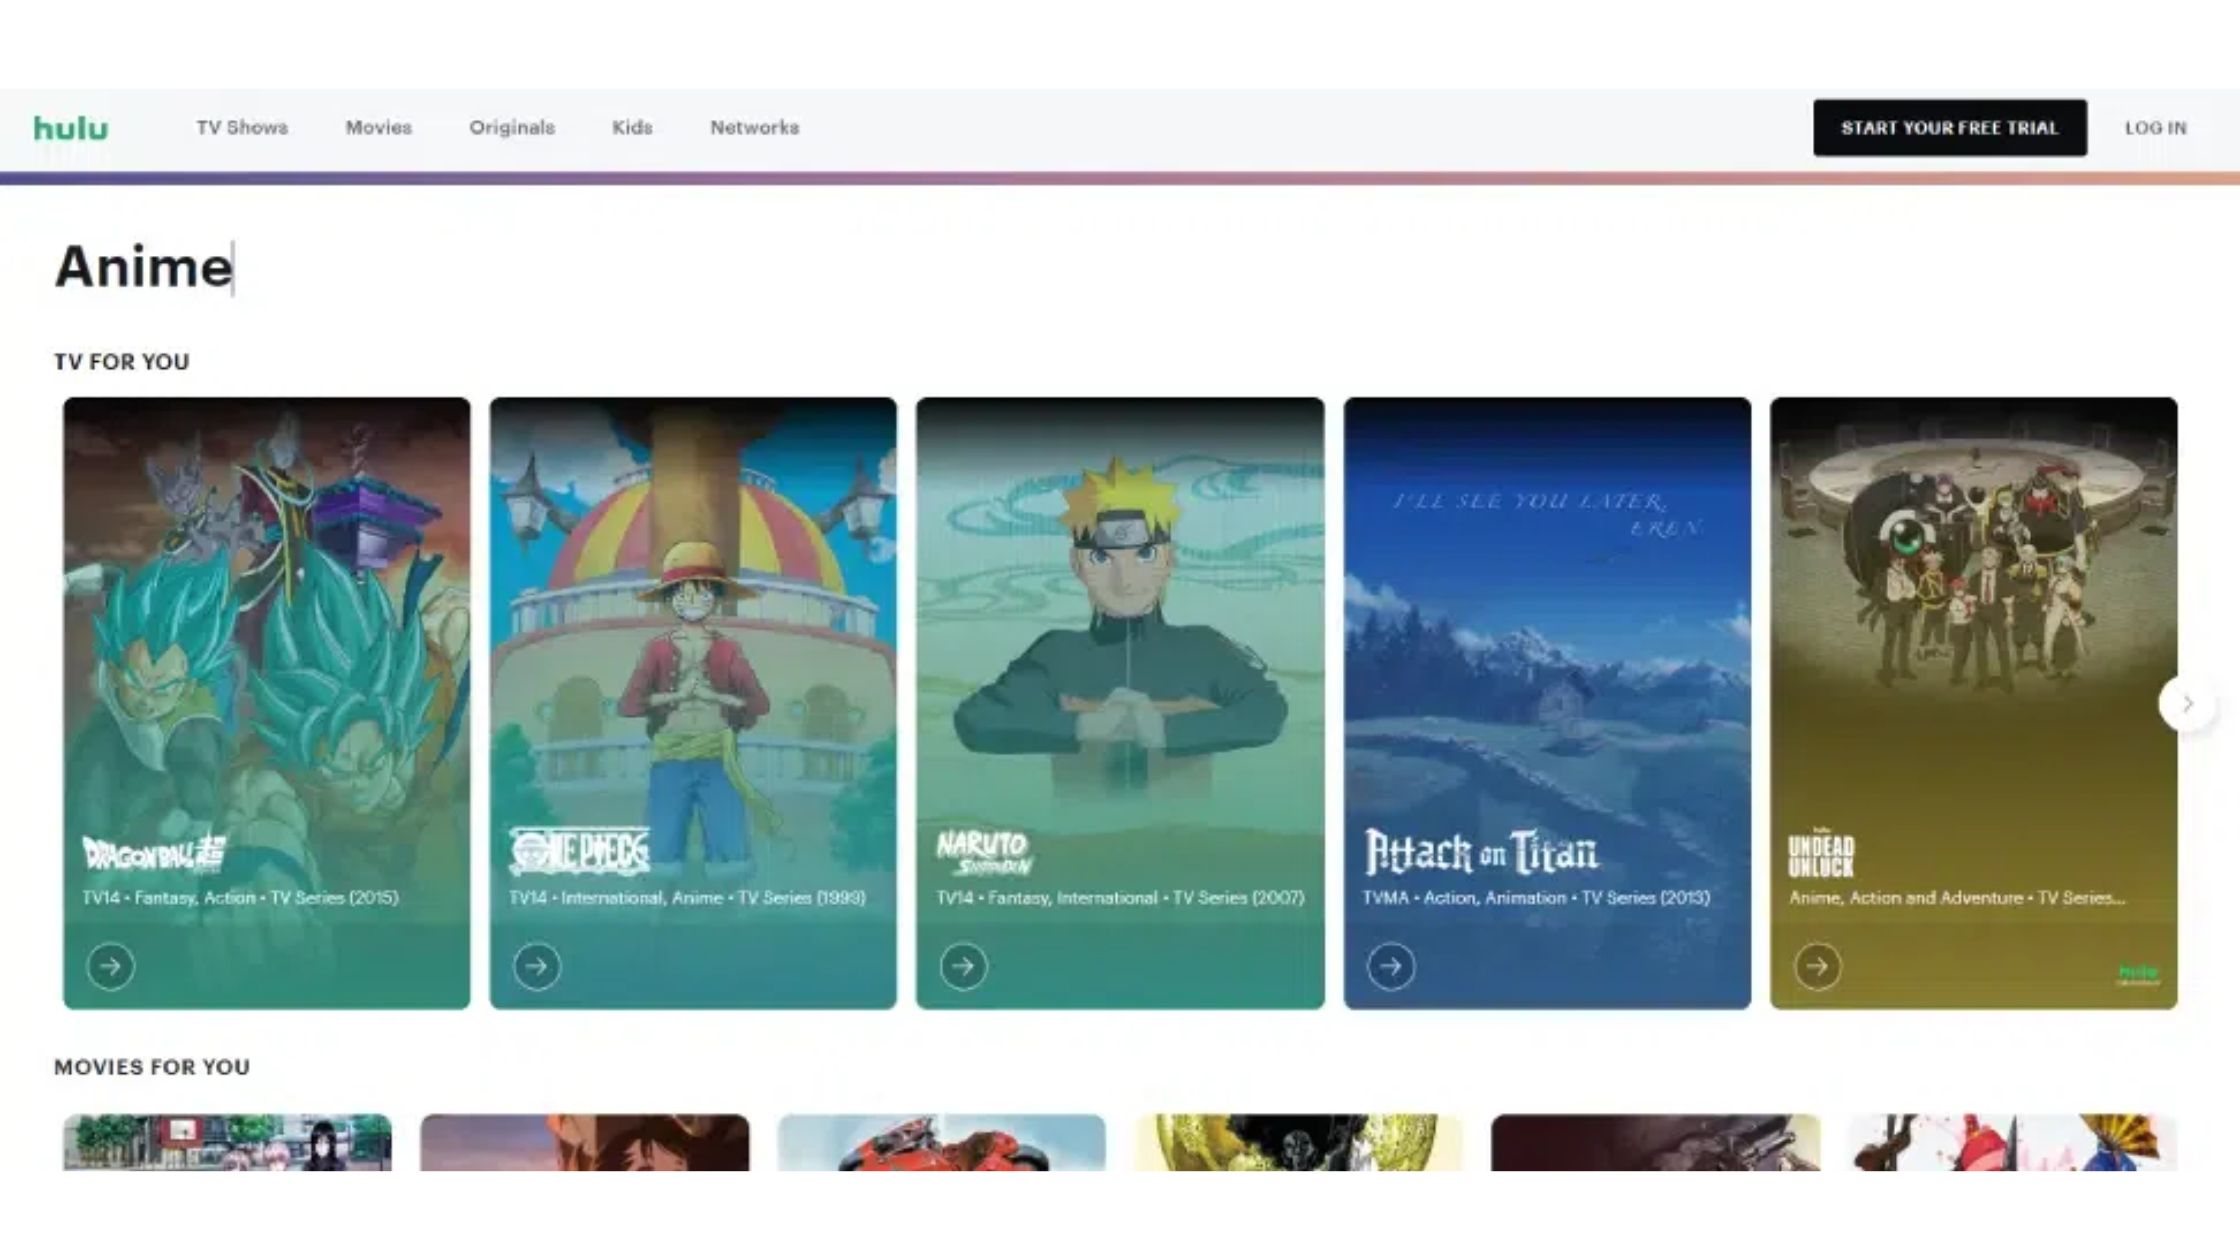Click Start Your Free Trial button

tap(1950, 127)
